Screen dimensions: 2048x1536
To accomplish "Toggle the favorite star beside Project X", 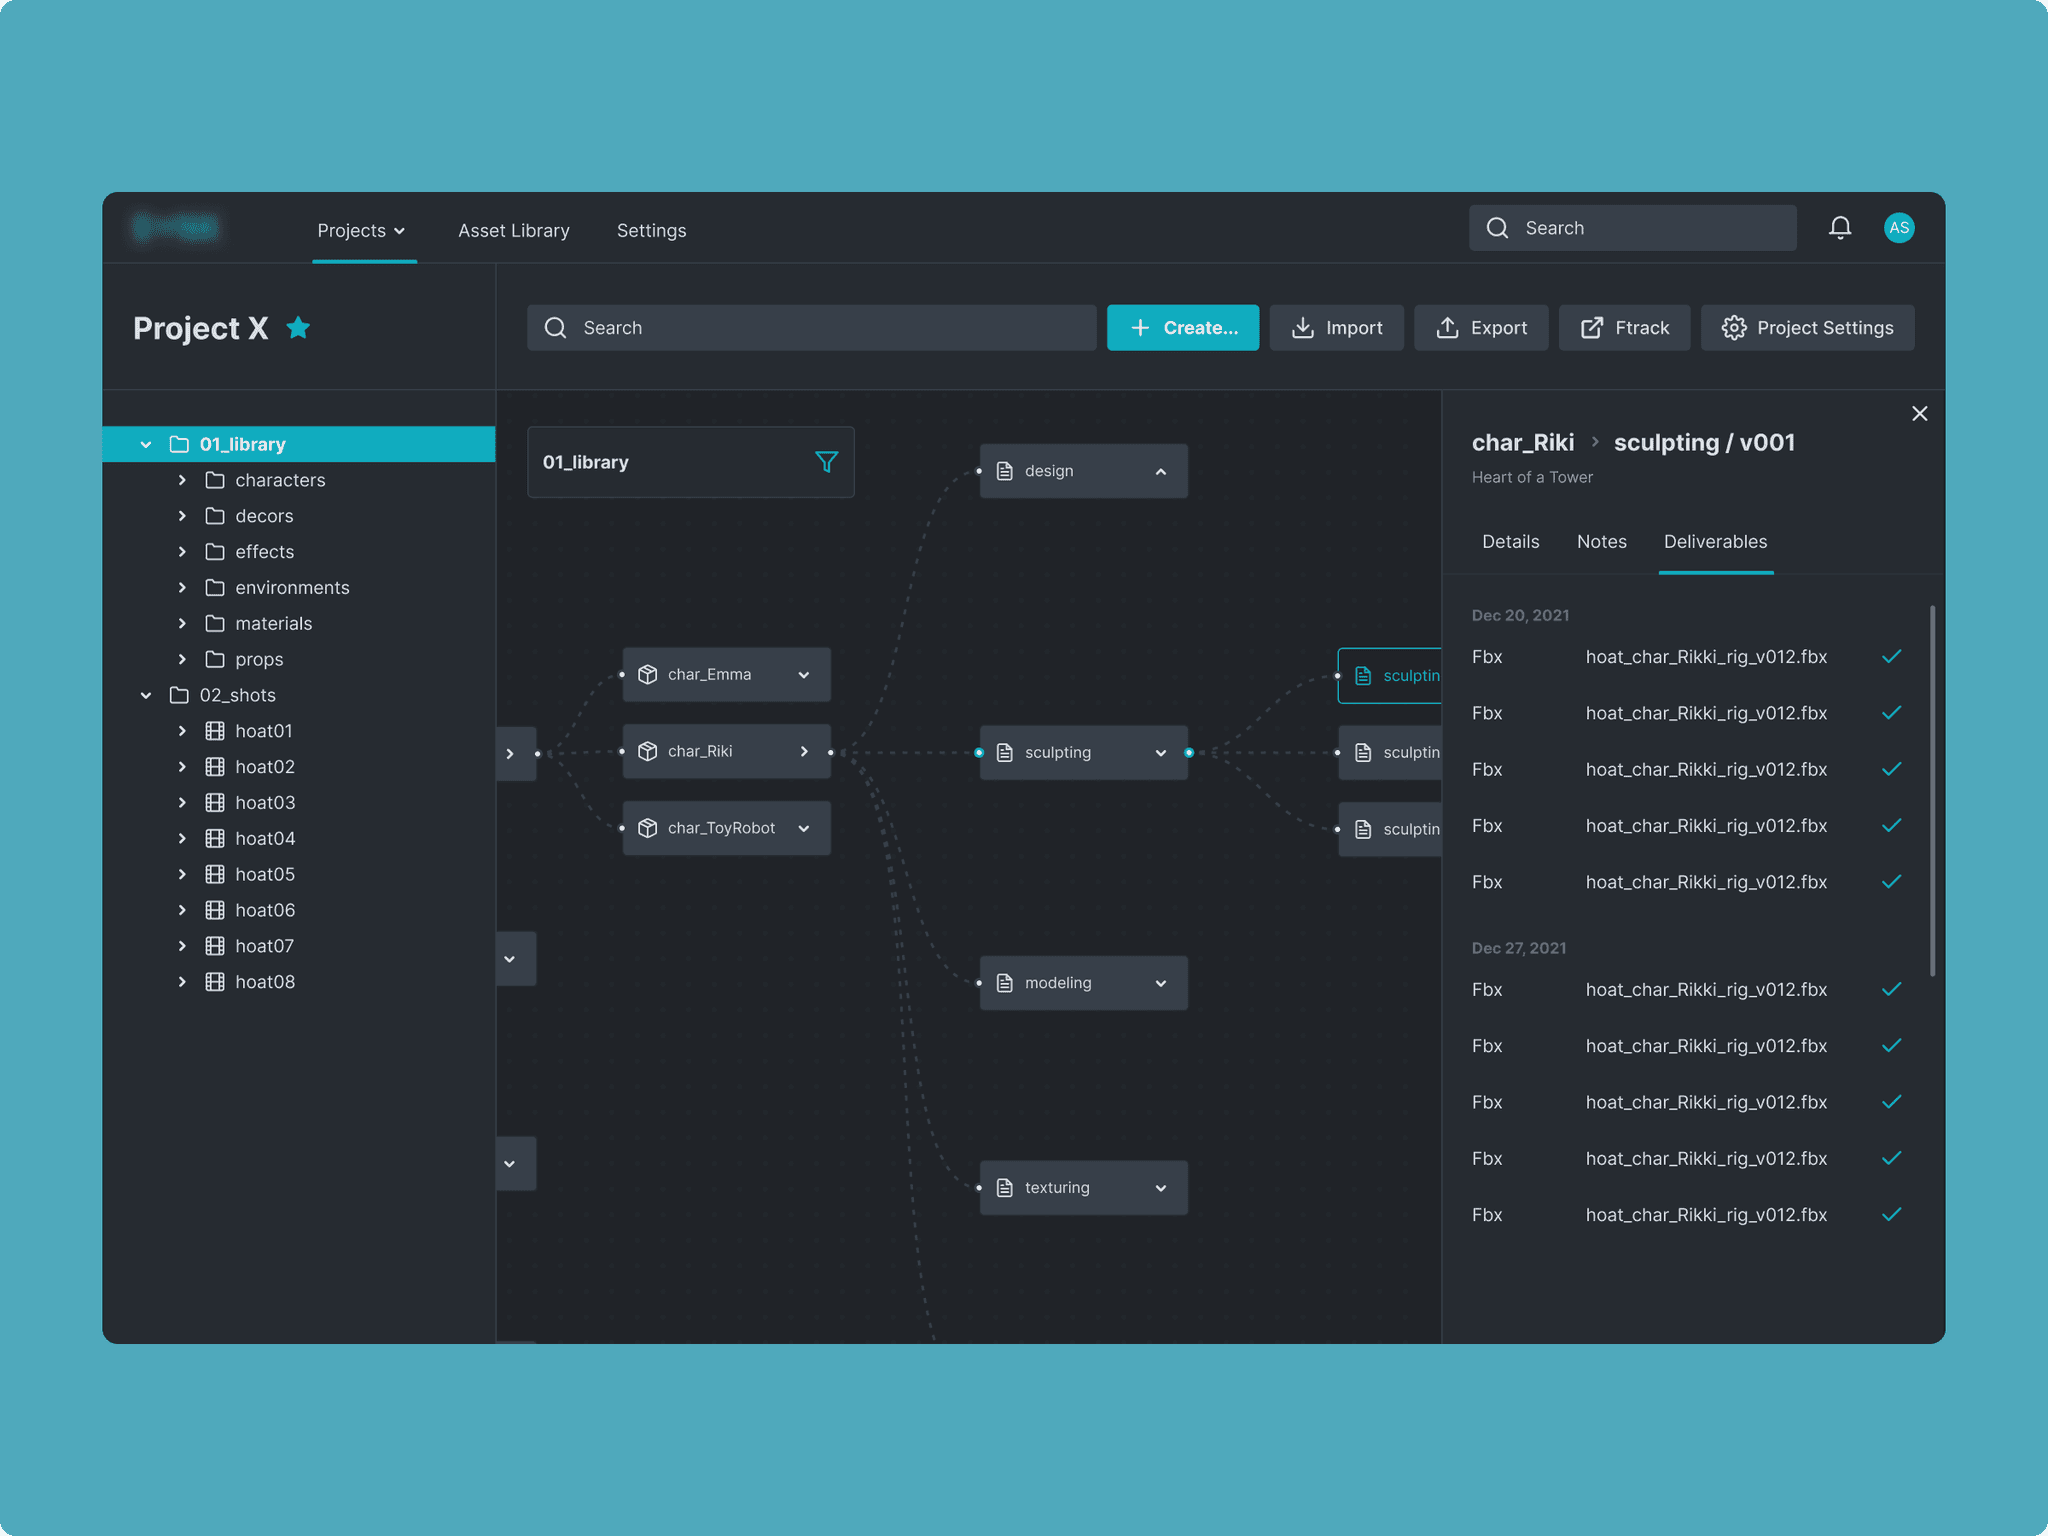I will pyautogui.click(x=298, y=328).
